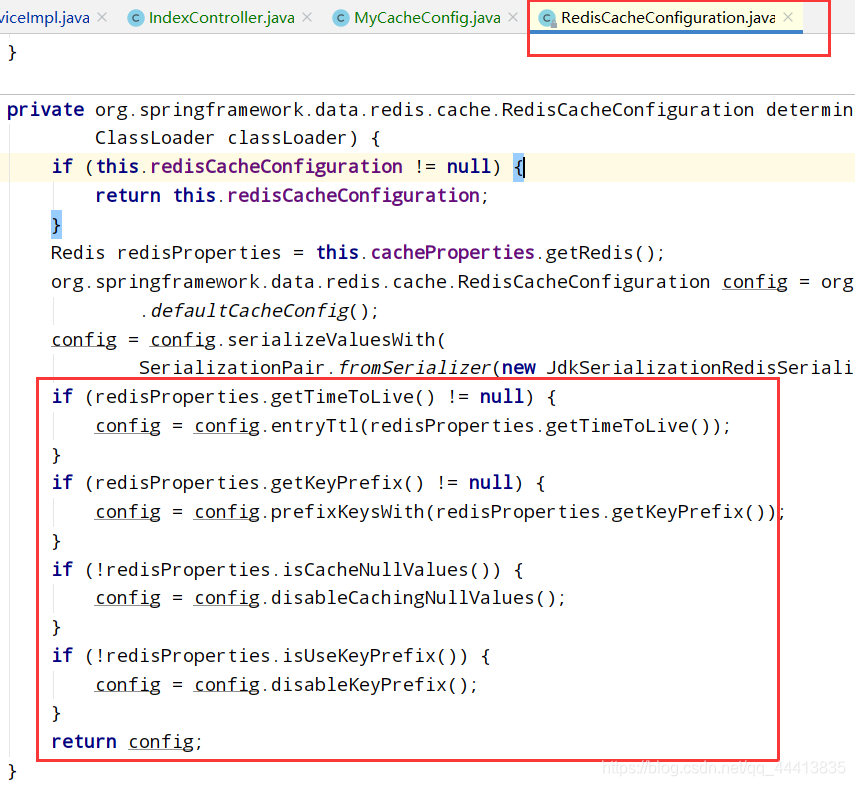
Task: Click 'disableCachingNullValues();' call
Action: [418, 598]
